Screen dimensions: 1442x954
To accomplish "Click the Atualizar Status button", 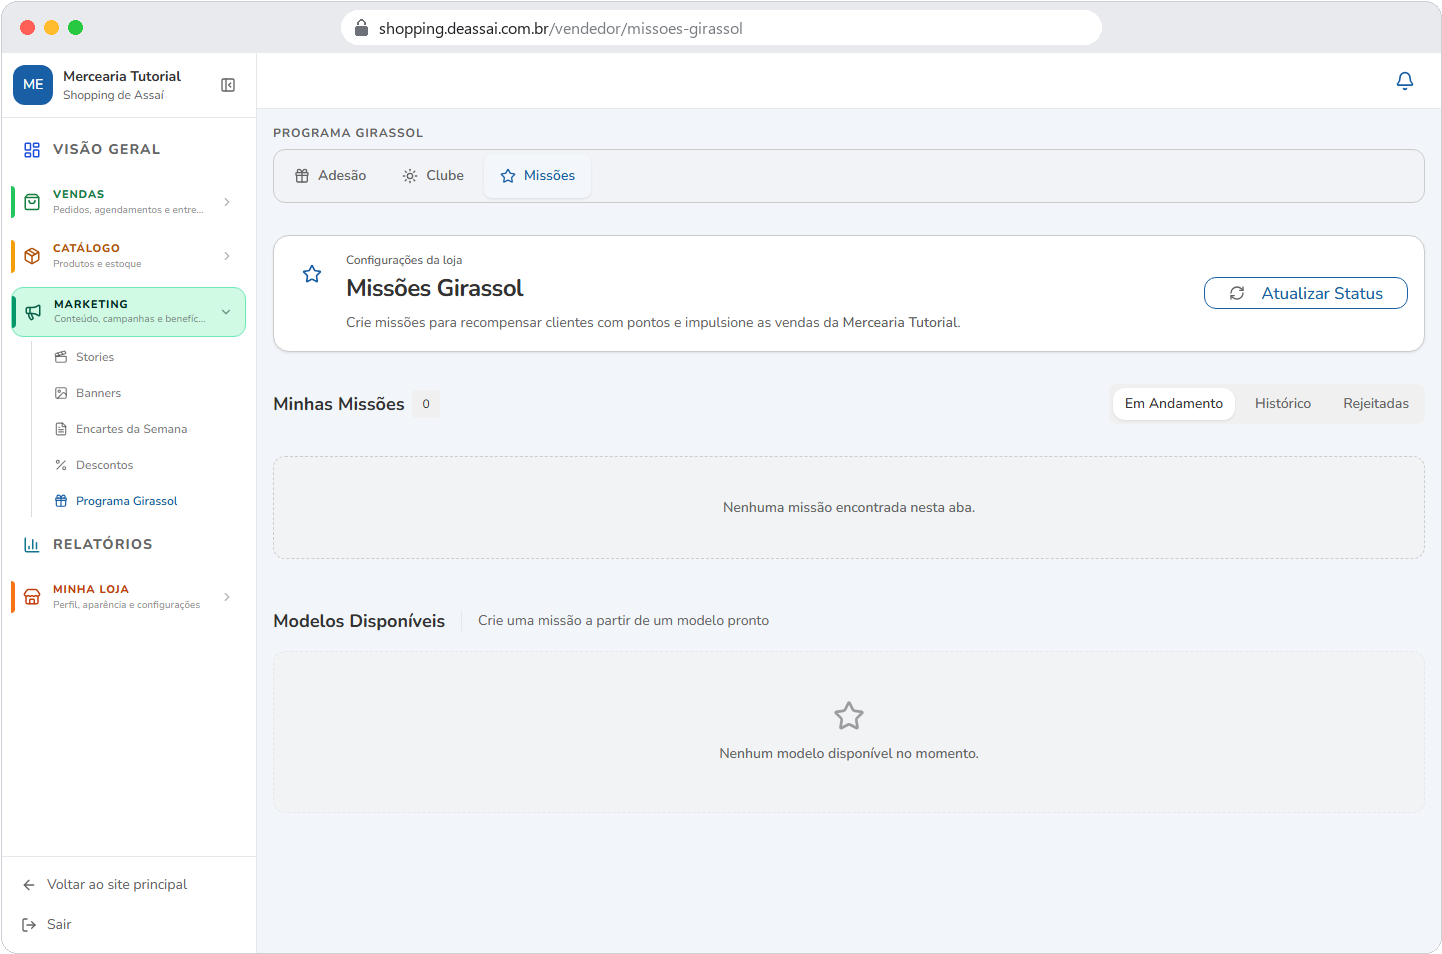I will coord(1306,293).
